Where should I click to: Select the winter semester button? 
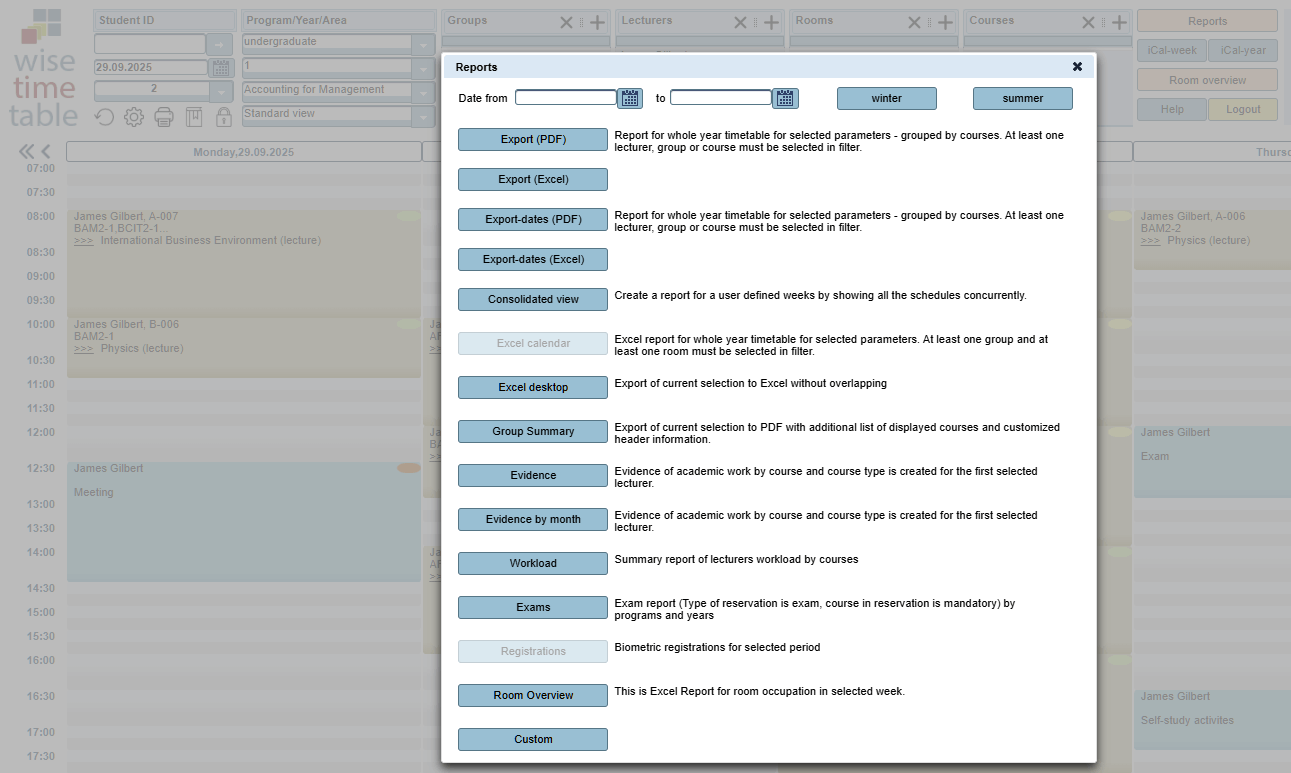click(886, 98)
